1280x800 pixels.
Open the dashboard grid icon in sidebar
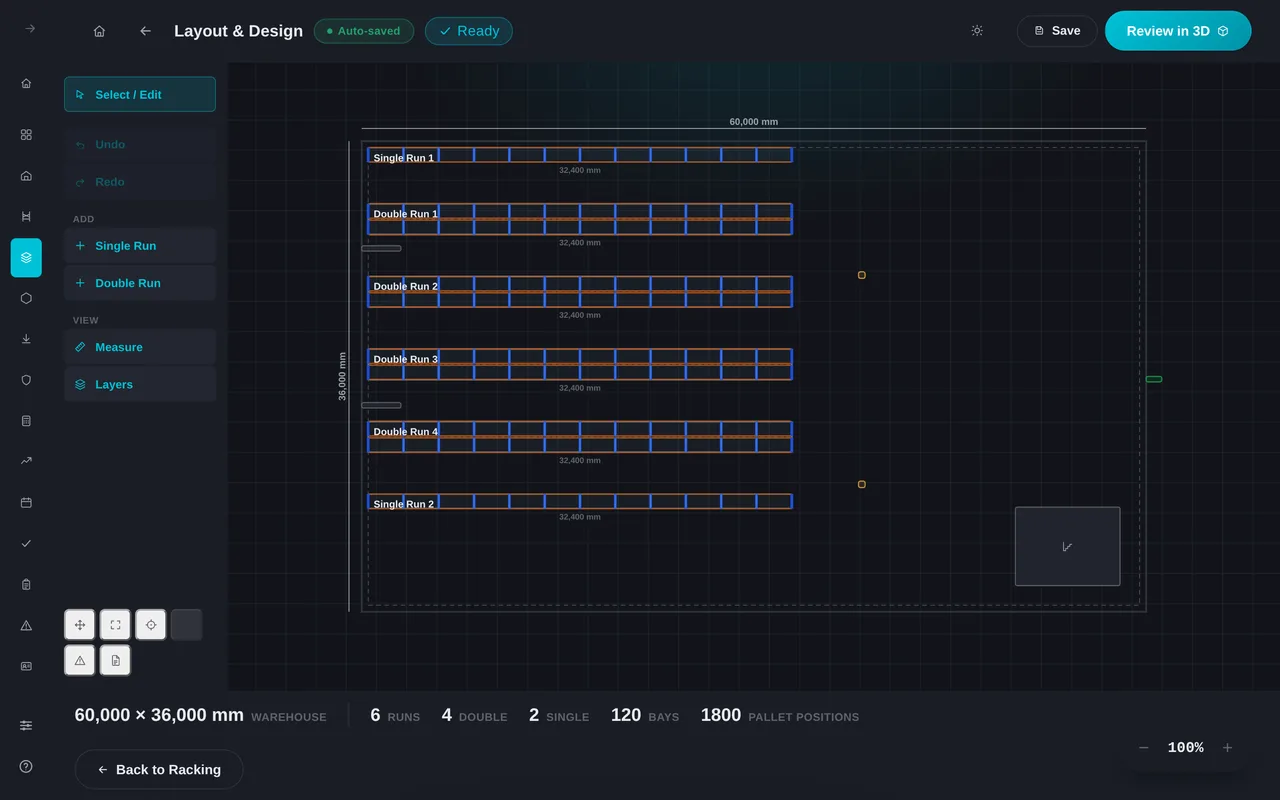click(x=26, y=134)
